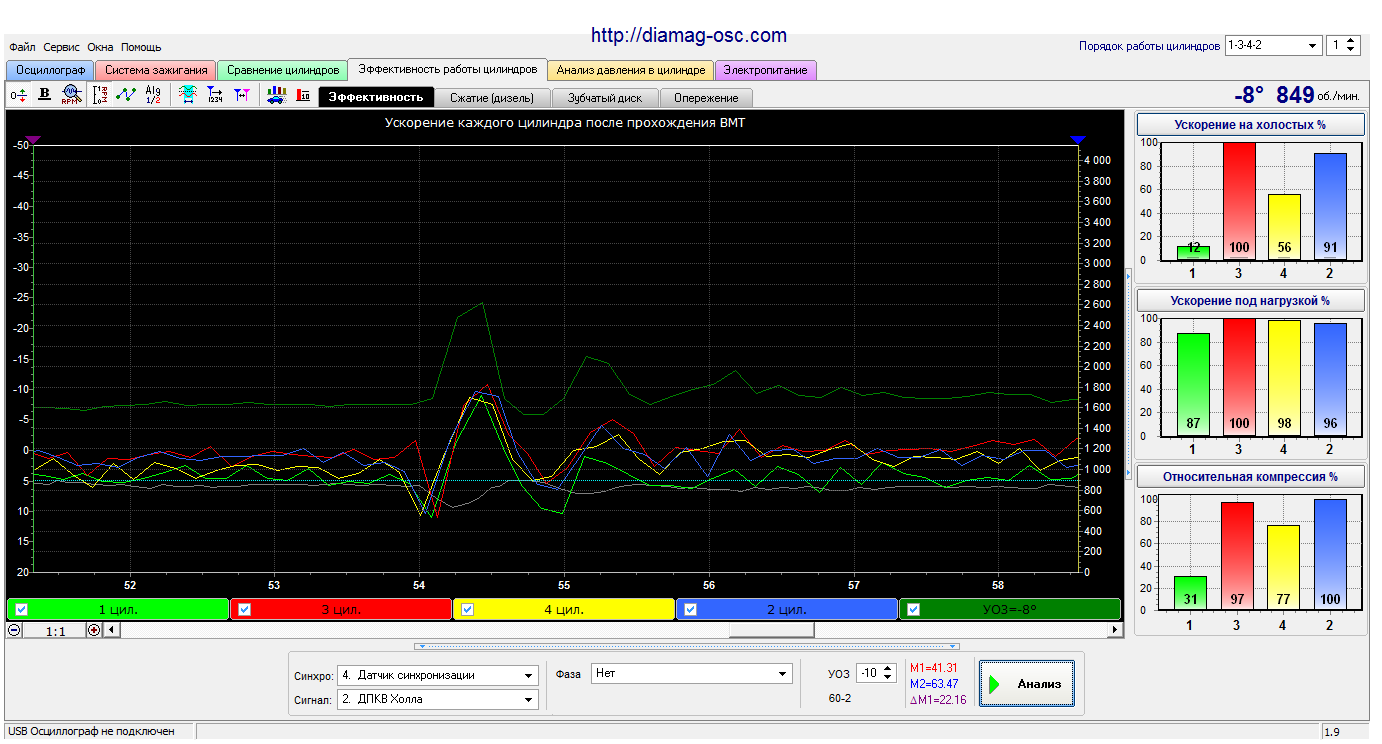
Task: Click the cyan curve measurement toolbar icon
Action: [187, 95]
